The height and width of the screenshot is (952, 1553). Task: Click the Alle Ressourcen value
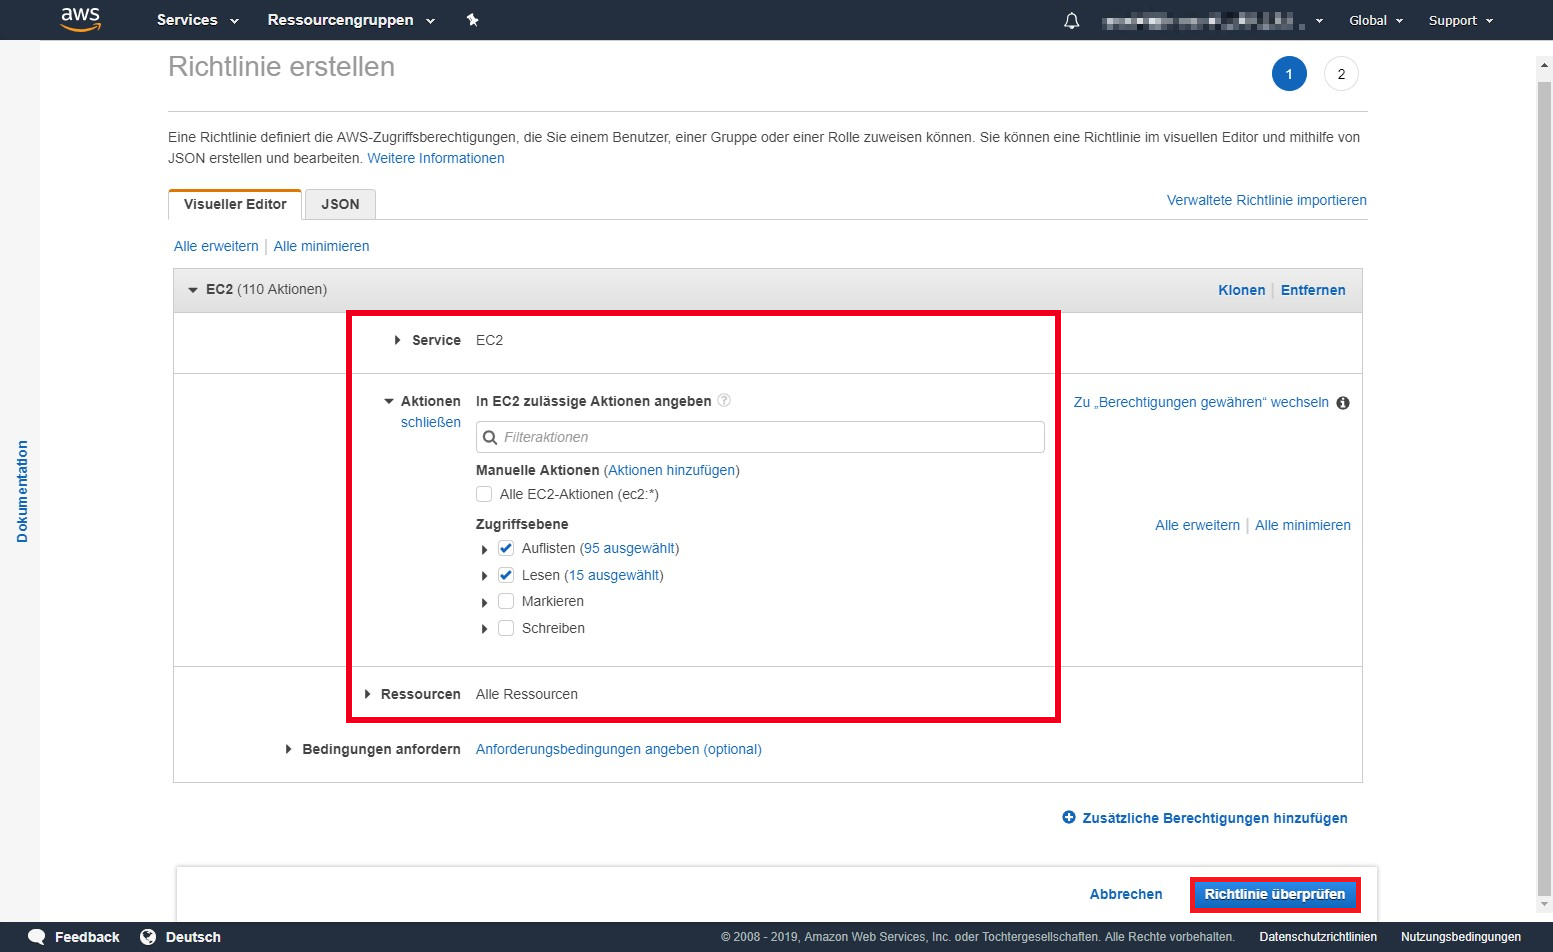[x=527, y=694]
